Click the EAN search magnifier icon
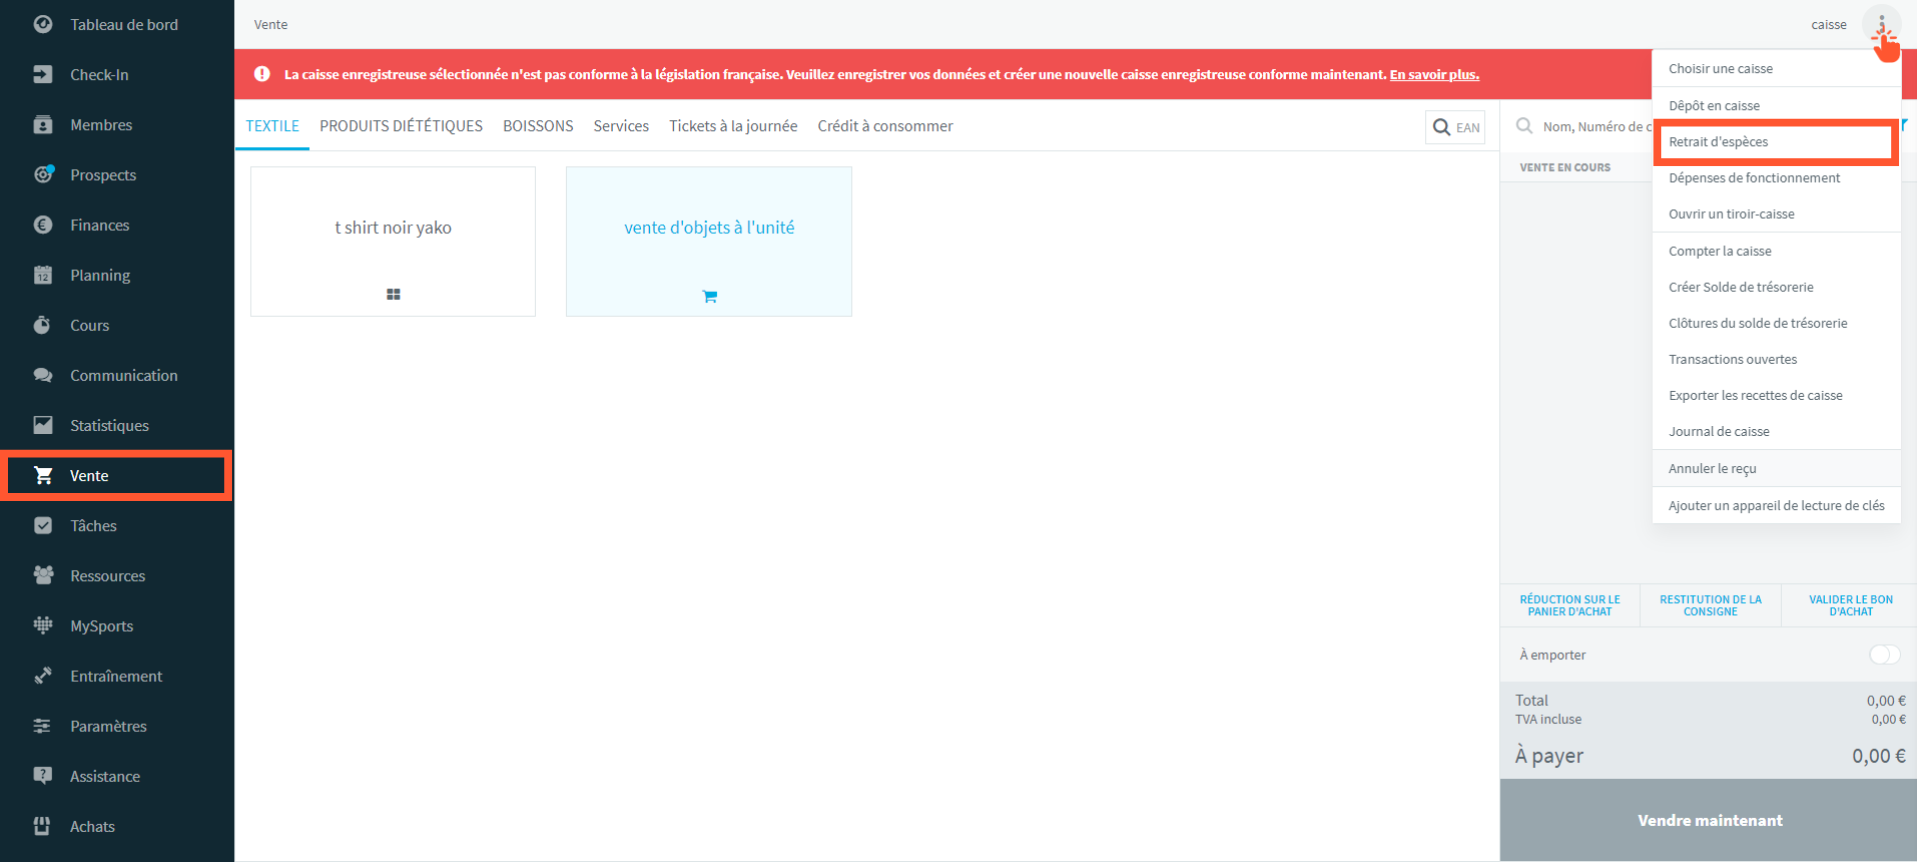The height and width of the screenshot is (866, 1920). coord(1441,127)
